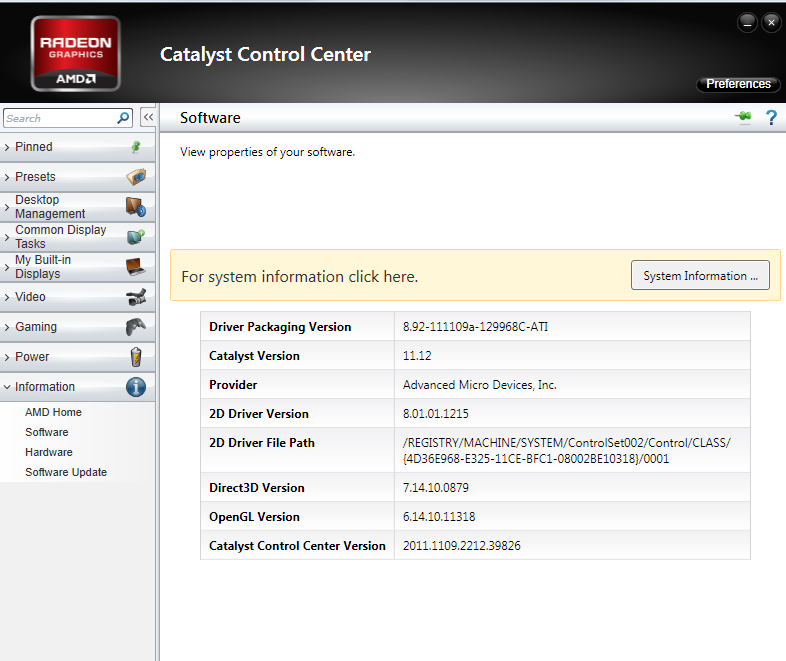Open the Preferences menu

[x=738, y=84]
